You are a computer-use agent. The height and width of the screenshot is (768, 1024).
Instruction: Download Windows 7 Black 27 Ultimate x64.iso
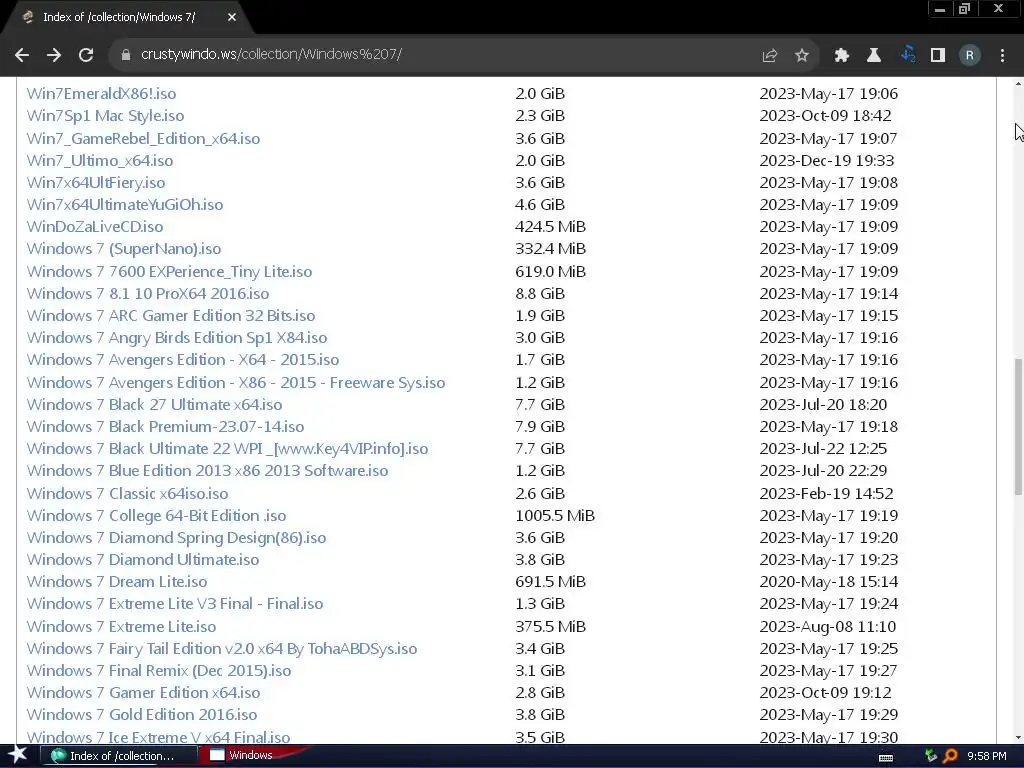154,405
